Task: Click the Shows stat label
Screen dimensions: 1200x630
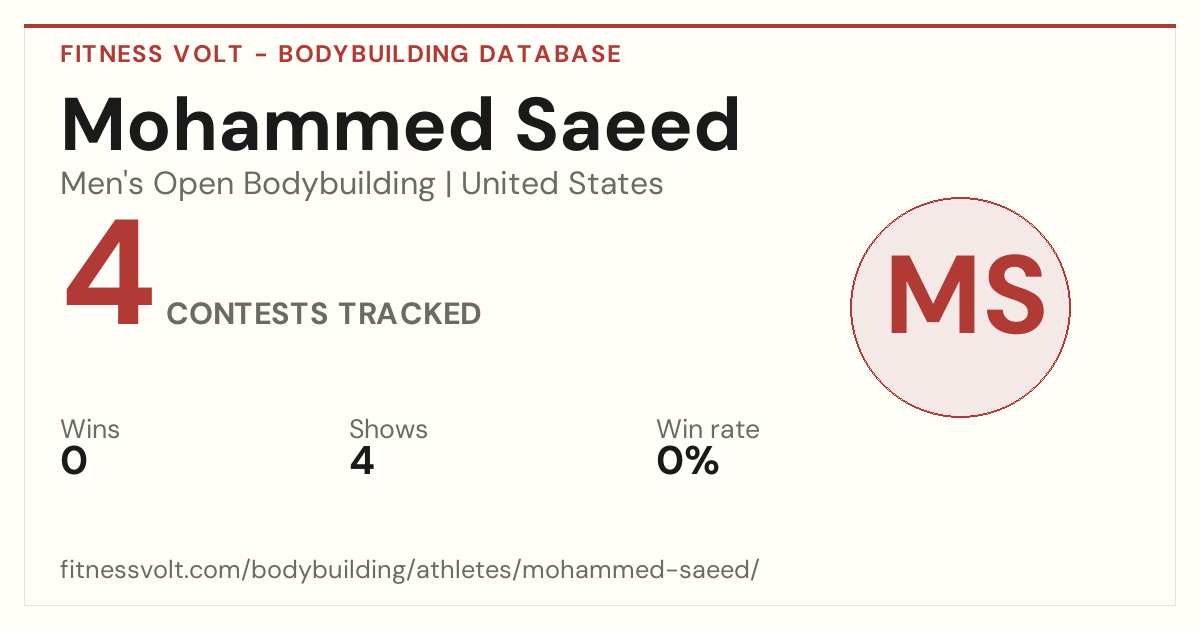Action: 388,430
